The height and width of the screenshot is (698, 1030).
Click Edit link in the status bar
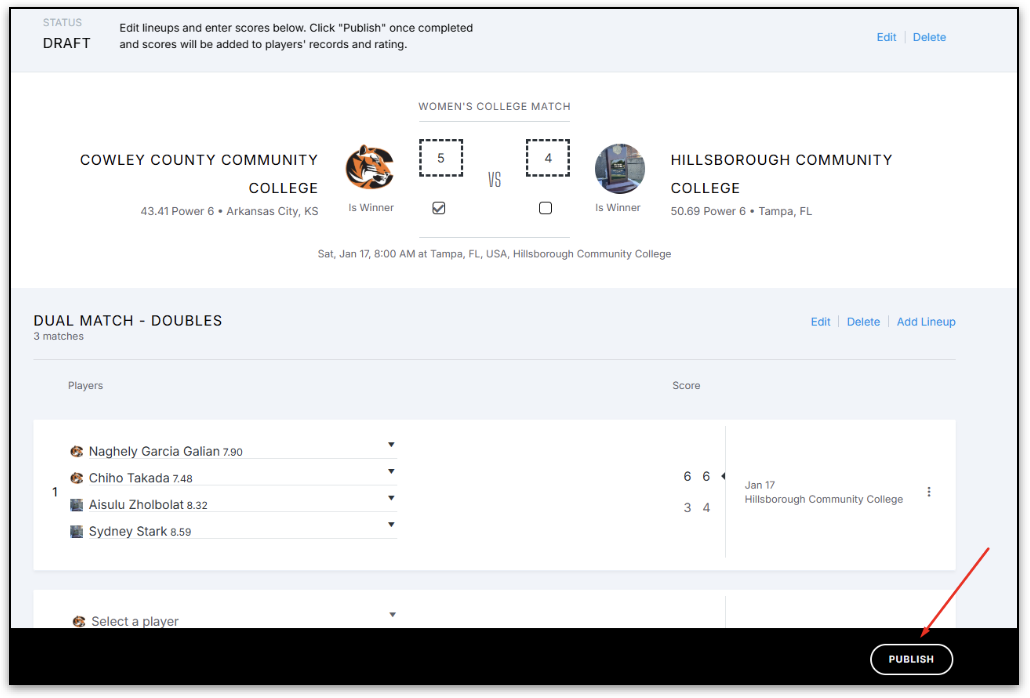coord(886,37)
